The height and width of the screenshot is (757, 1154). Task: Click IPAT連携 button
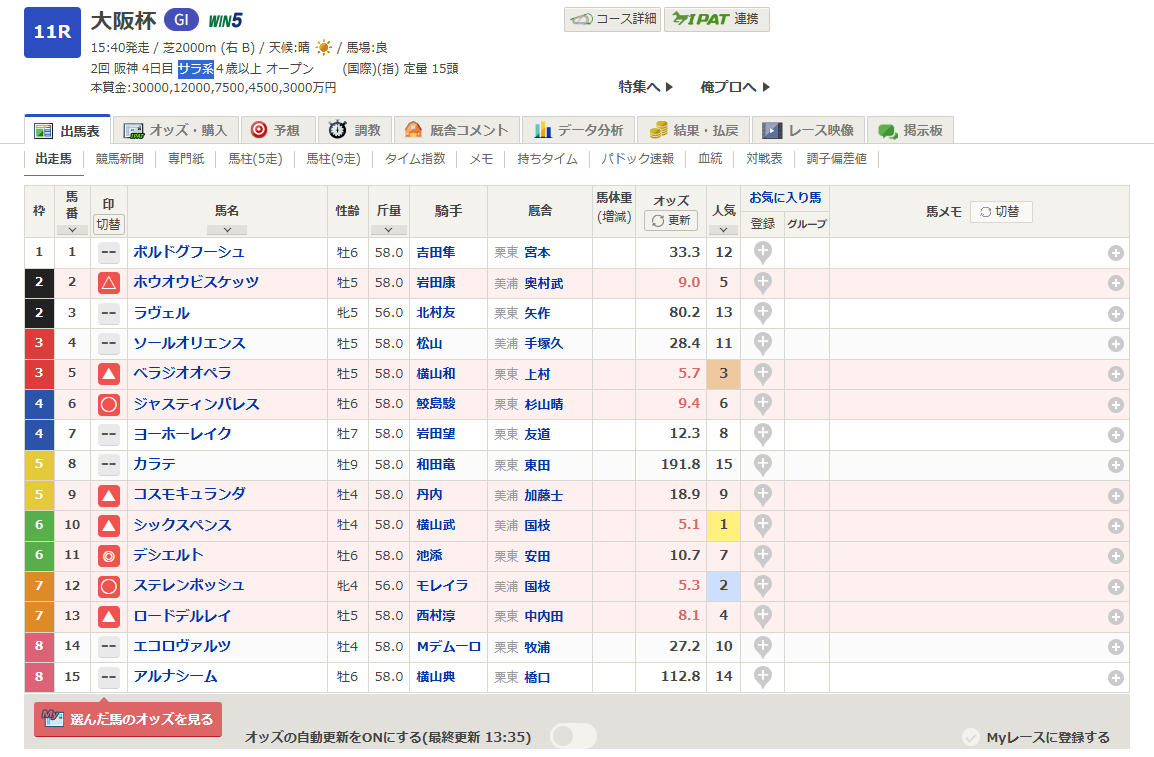click(717, 19)
